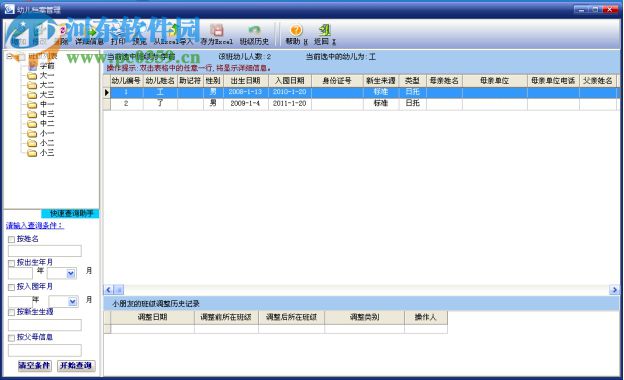Image resolution: width=624 pixels, height=380 pixels.
Task: Click the 调整前所在班级 history column header
Action: (x=226, y=318)
